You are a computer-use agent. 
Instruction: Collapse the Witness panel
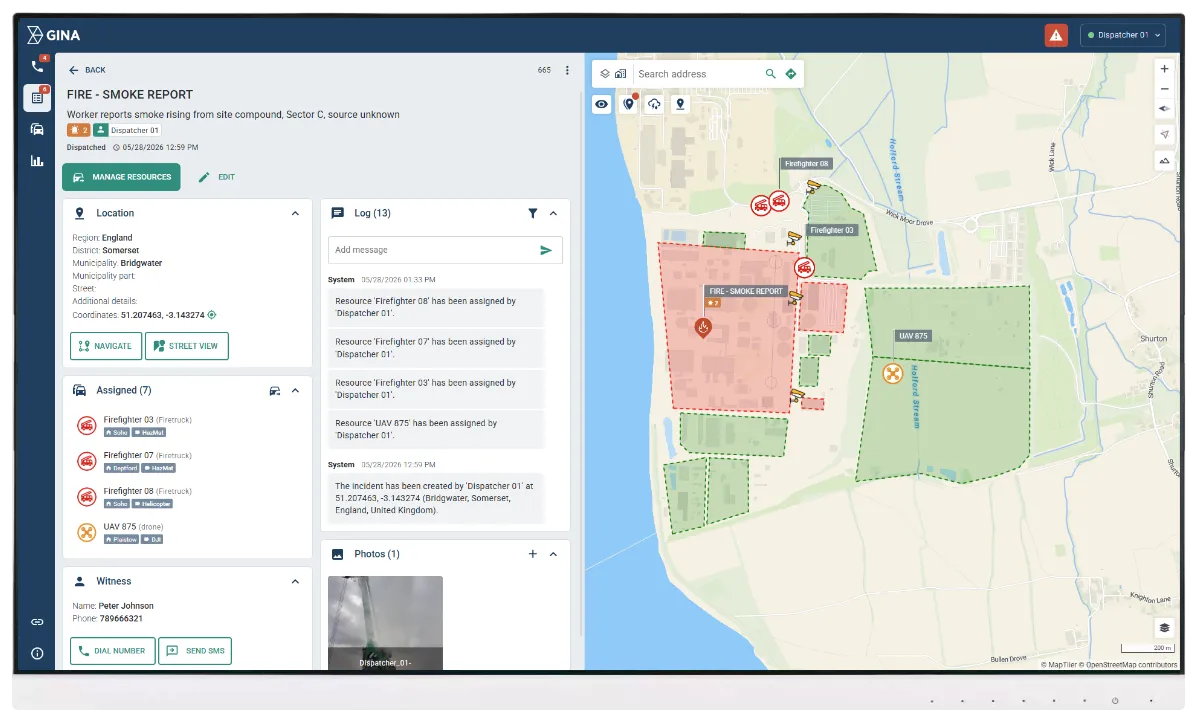295,581
